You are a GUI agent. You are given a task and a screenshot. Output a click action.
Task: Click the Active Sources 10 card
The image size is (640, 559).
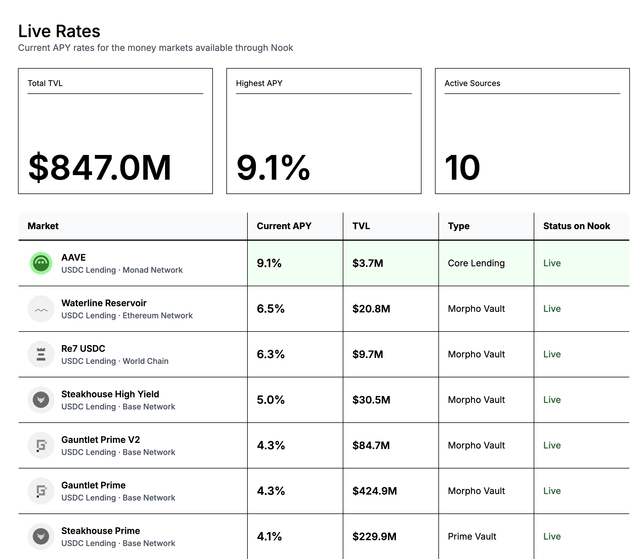[x=532, y=131]
